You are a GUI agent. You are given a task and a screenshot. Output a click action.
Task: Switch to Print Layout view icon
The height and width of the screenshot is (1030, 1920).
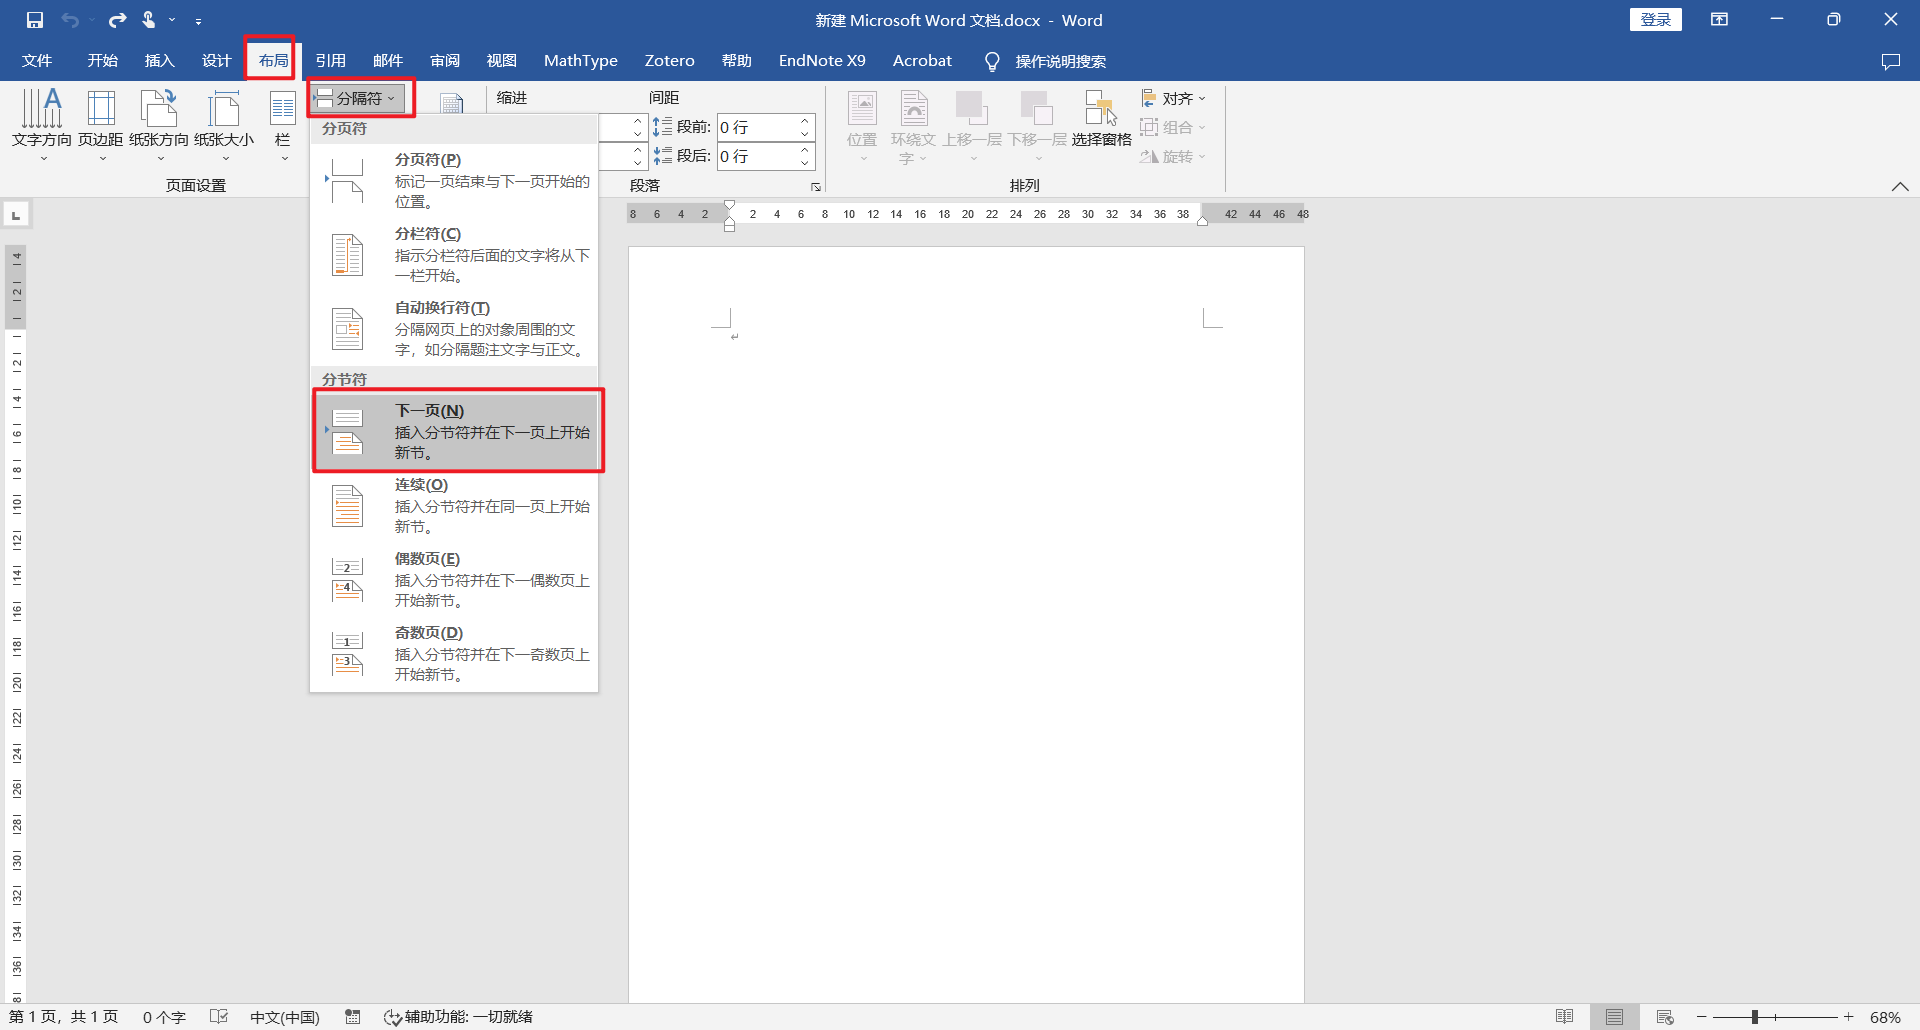(x=1614, y=1017)
